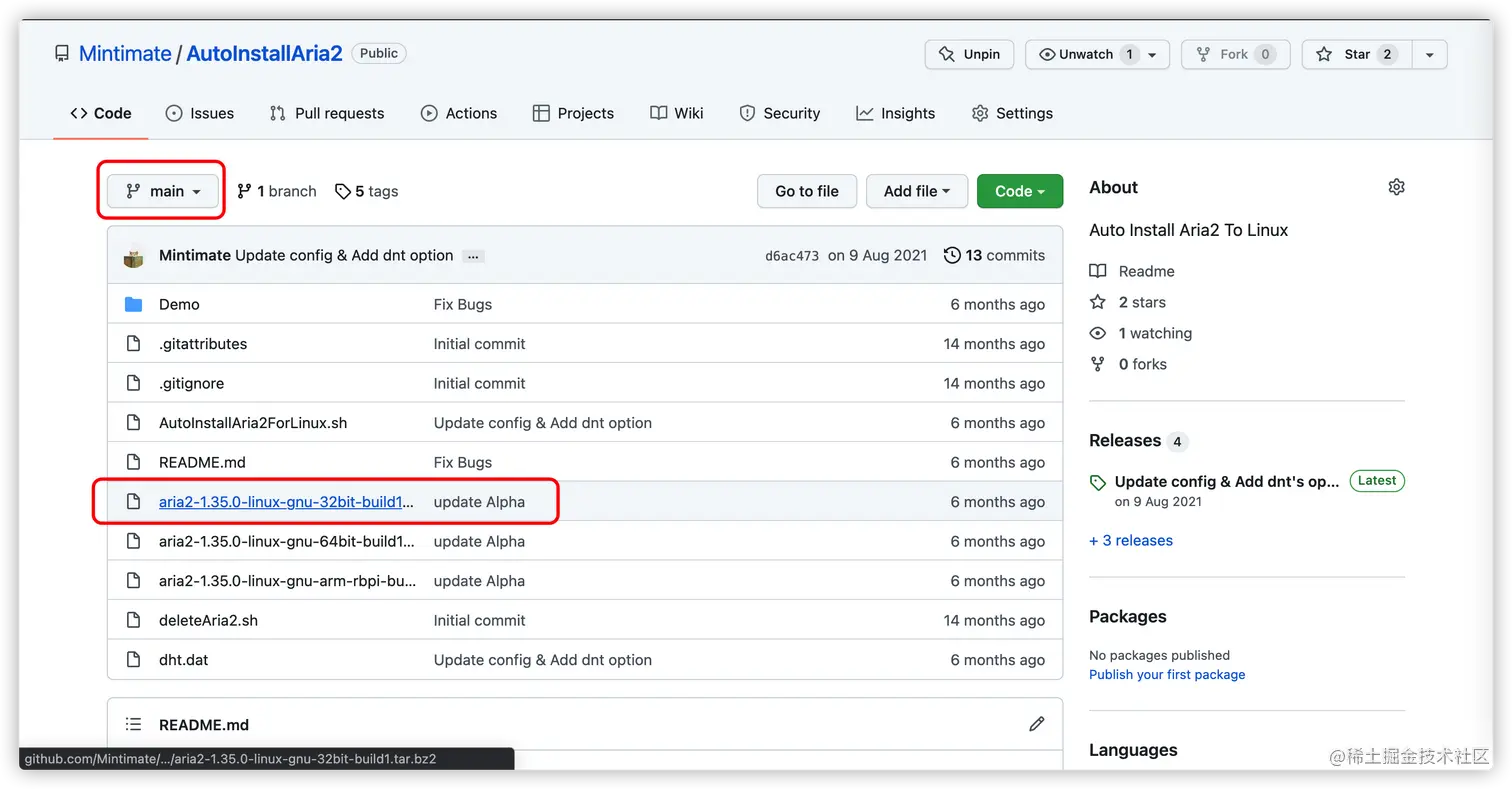Open the Add file dropdown

[x=917, y=191]
